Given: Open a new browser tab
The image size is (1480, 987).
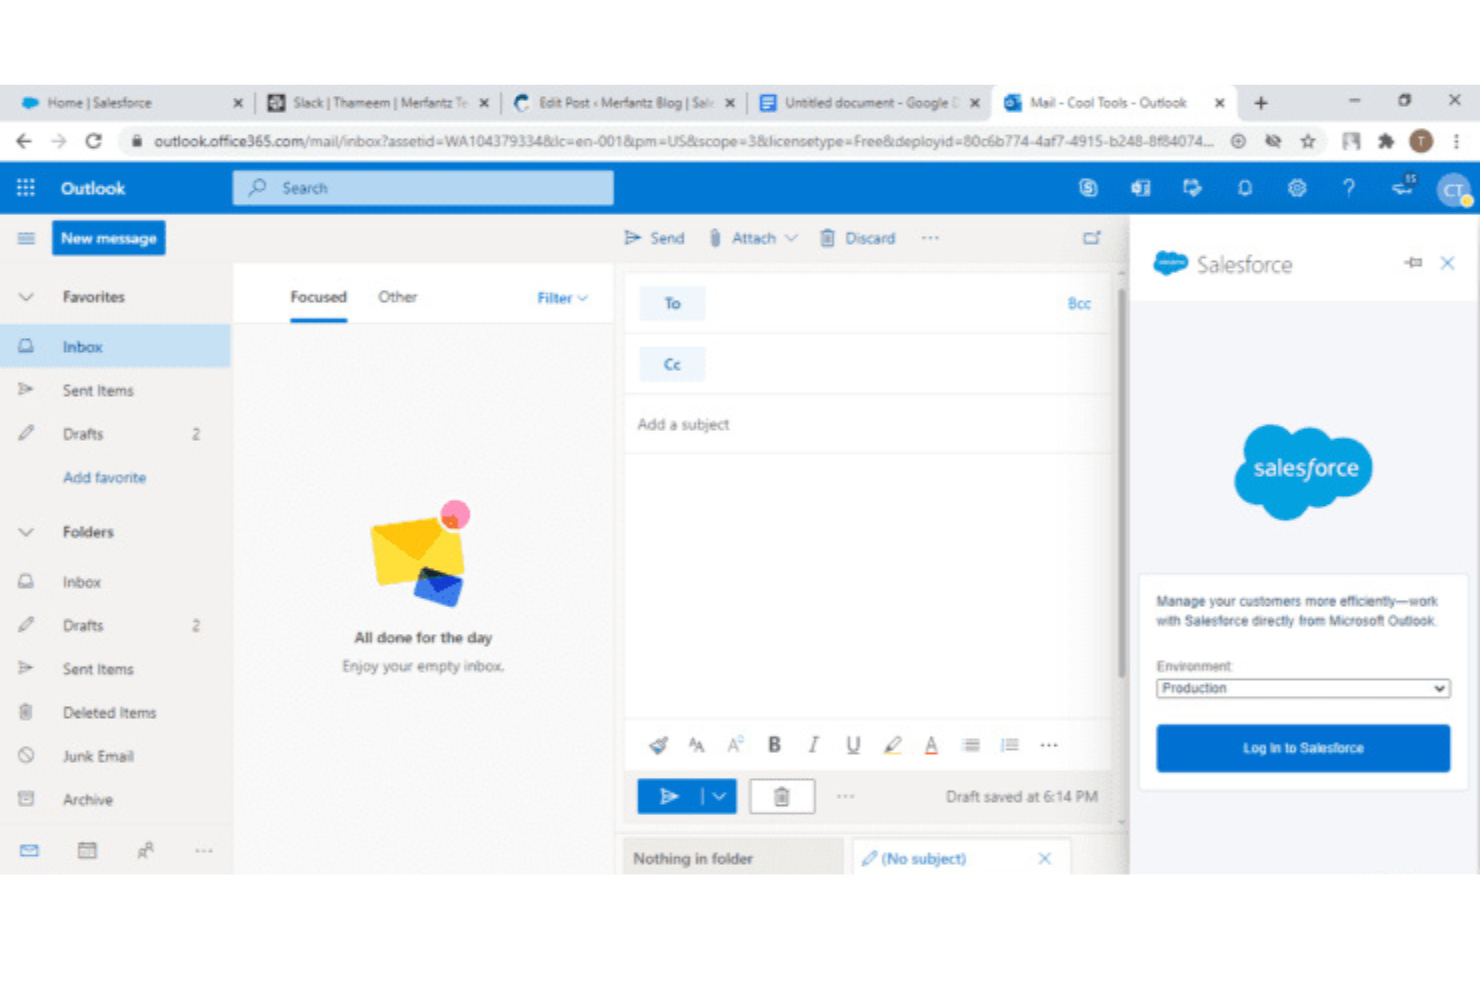Looking at the screenshot, I should click(x=1261, y=102).
